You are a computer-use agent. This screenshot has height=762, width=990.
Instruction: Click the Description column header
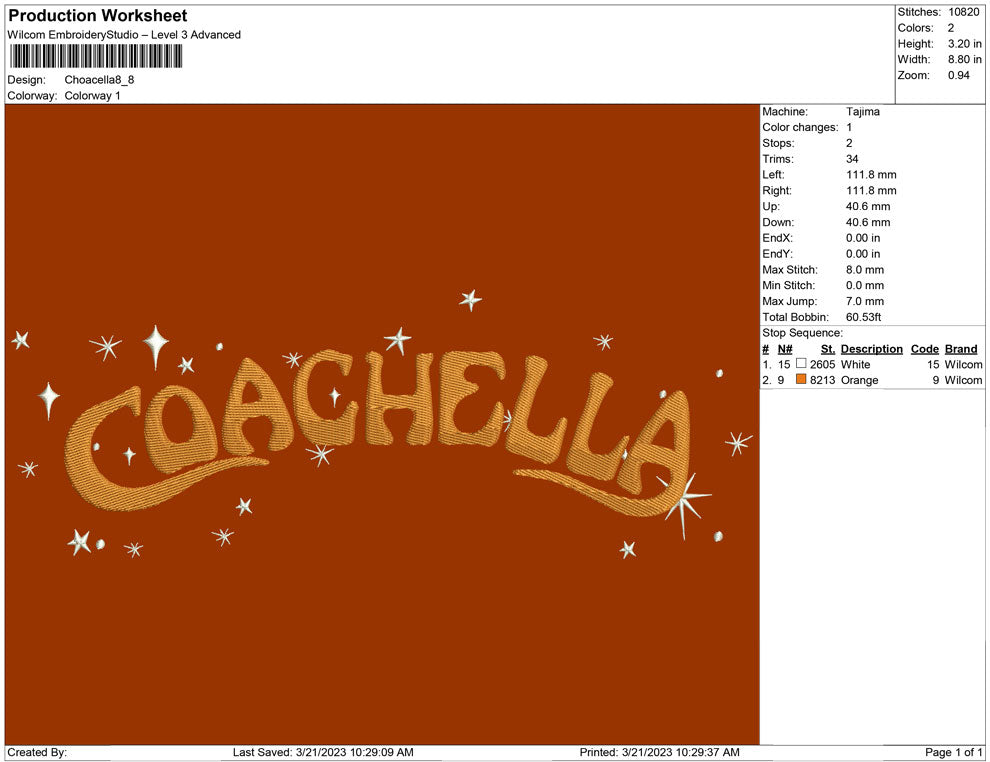pos(871,349)
